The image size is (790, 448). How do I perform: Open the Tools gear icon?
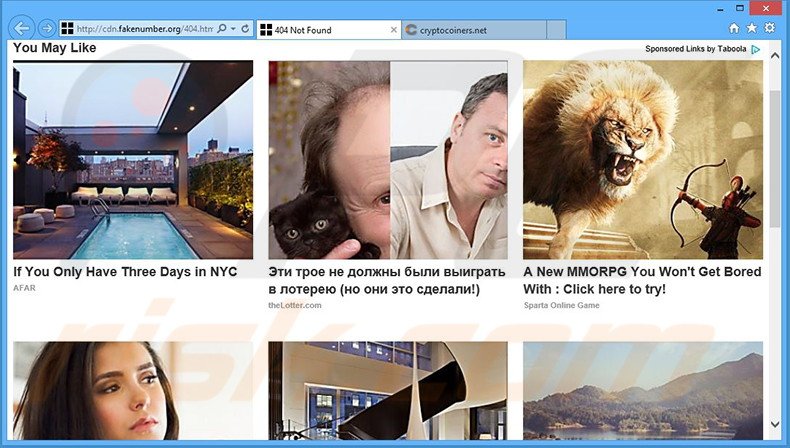[769, 28]
